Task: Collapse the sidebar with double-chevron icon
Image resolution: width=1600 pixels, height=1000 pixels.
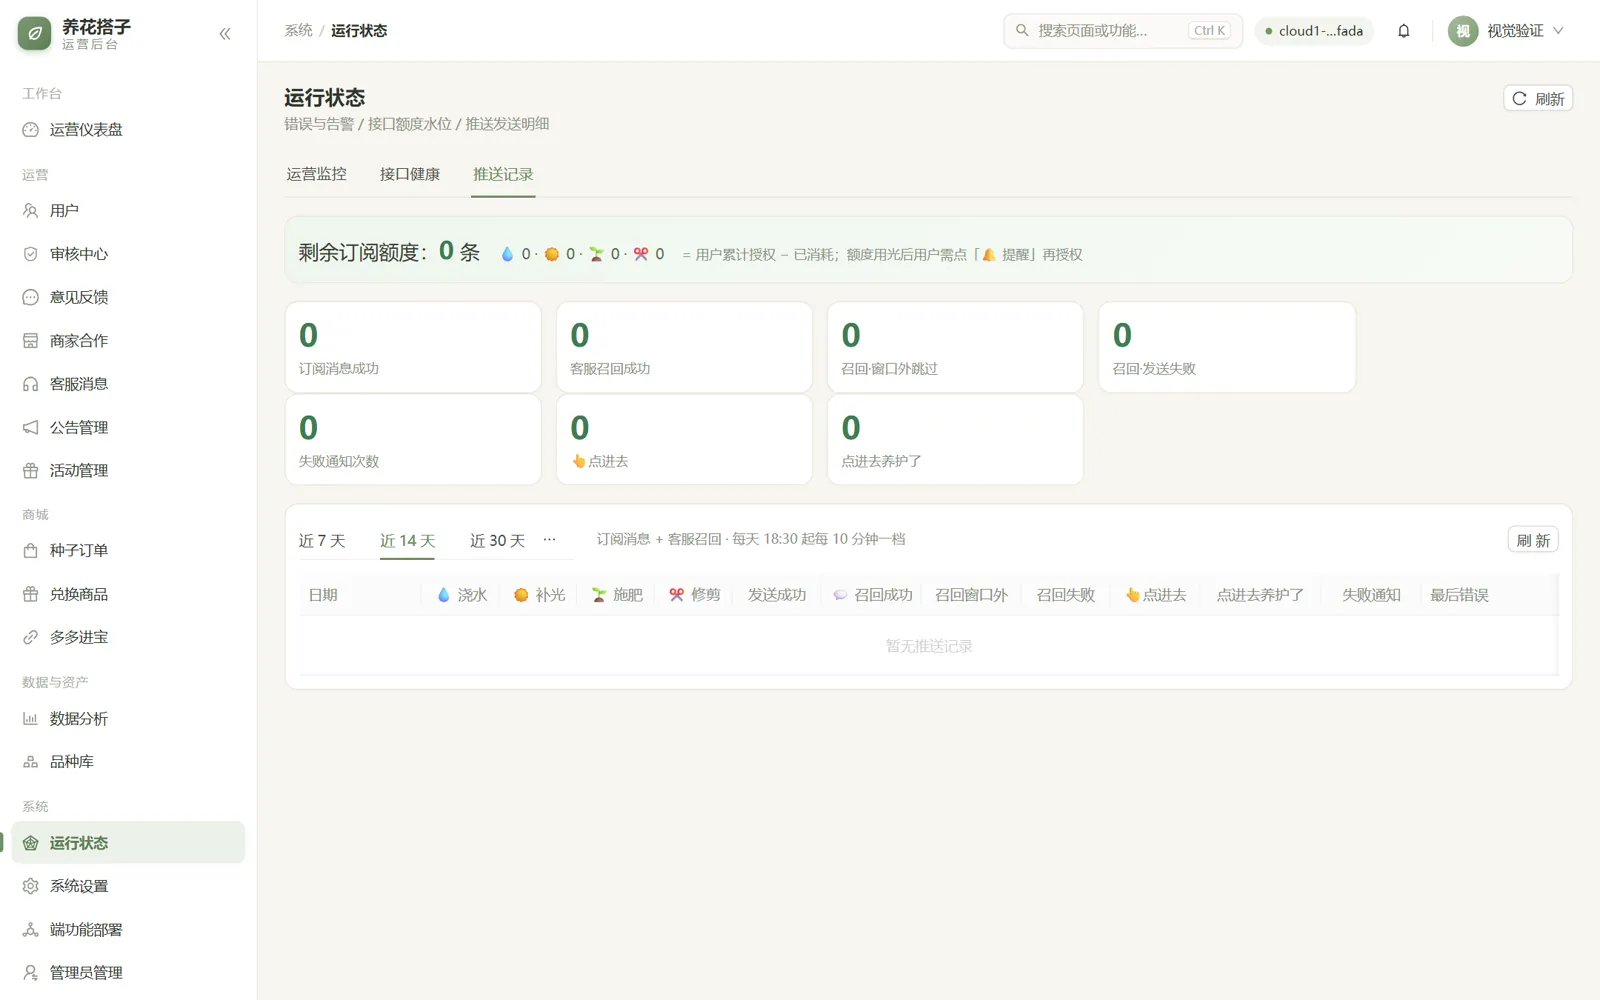Action: coord(225,34)
